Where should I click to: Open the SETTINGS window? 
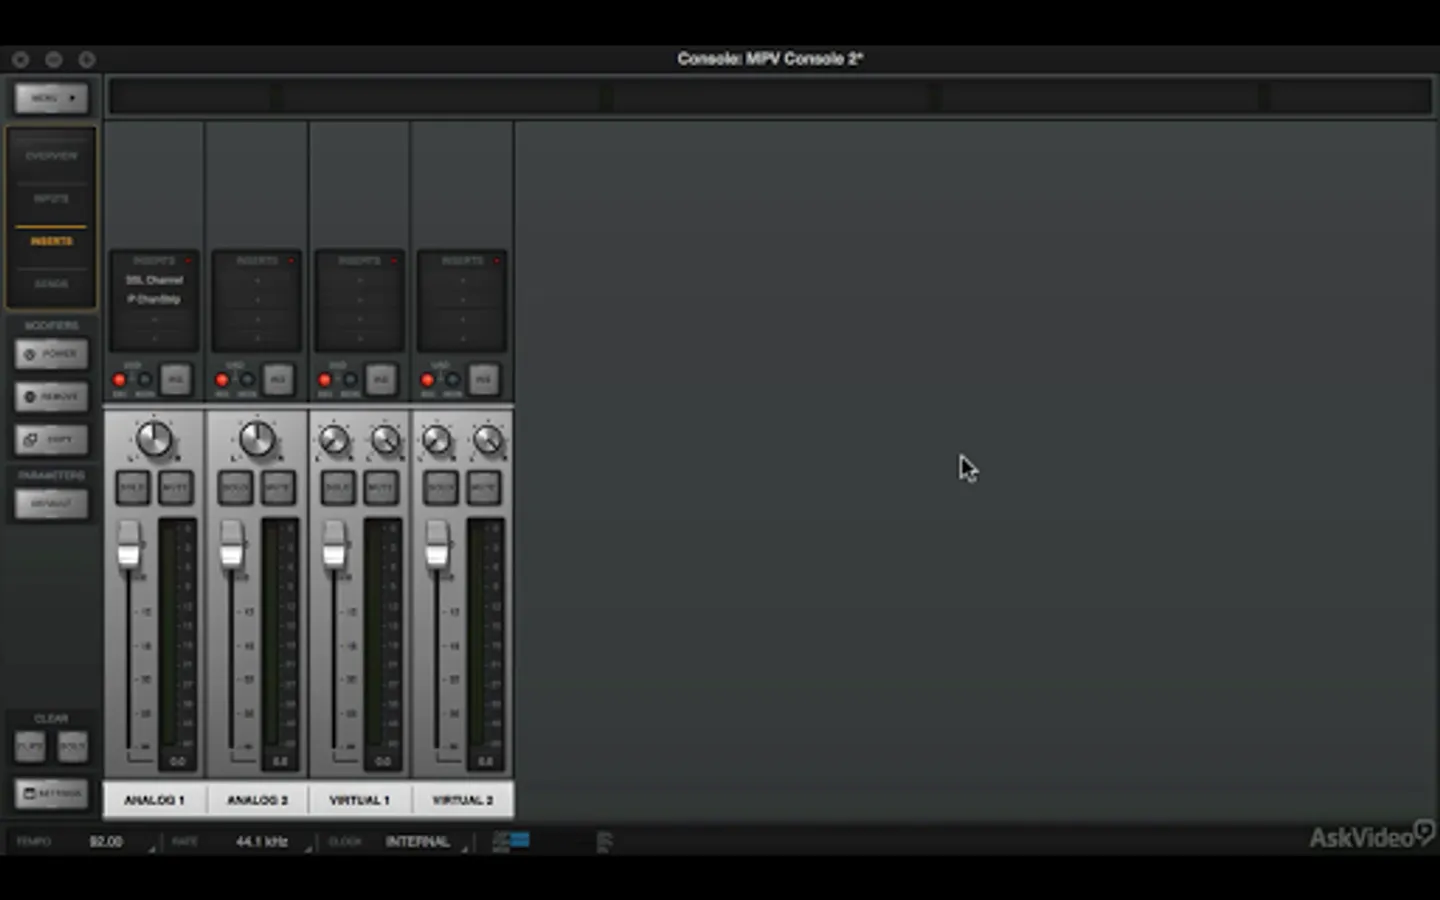[51, 794]
